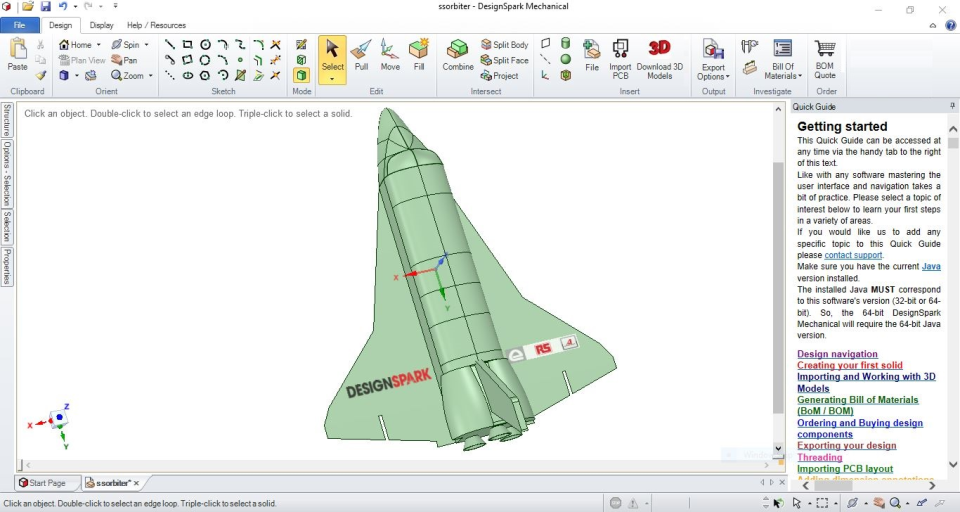Switch to 3D Mode highlighted icon
Image resolution: width=960 pixels, height=512 pixels.
coord(301,75)
